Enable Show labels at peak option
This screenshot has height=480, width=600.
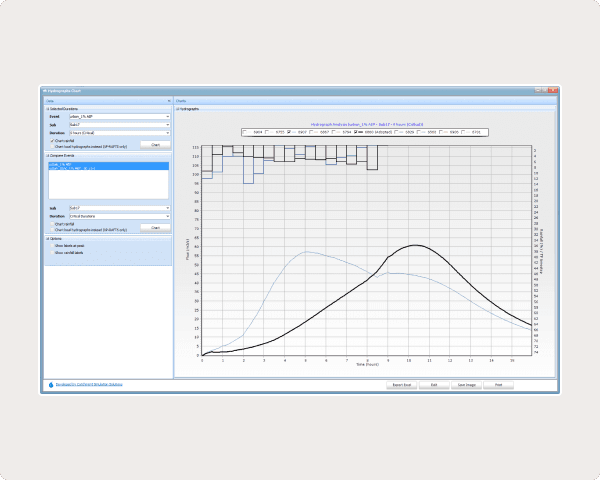(x=52, y=246)
